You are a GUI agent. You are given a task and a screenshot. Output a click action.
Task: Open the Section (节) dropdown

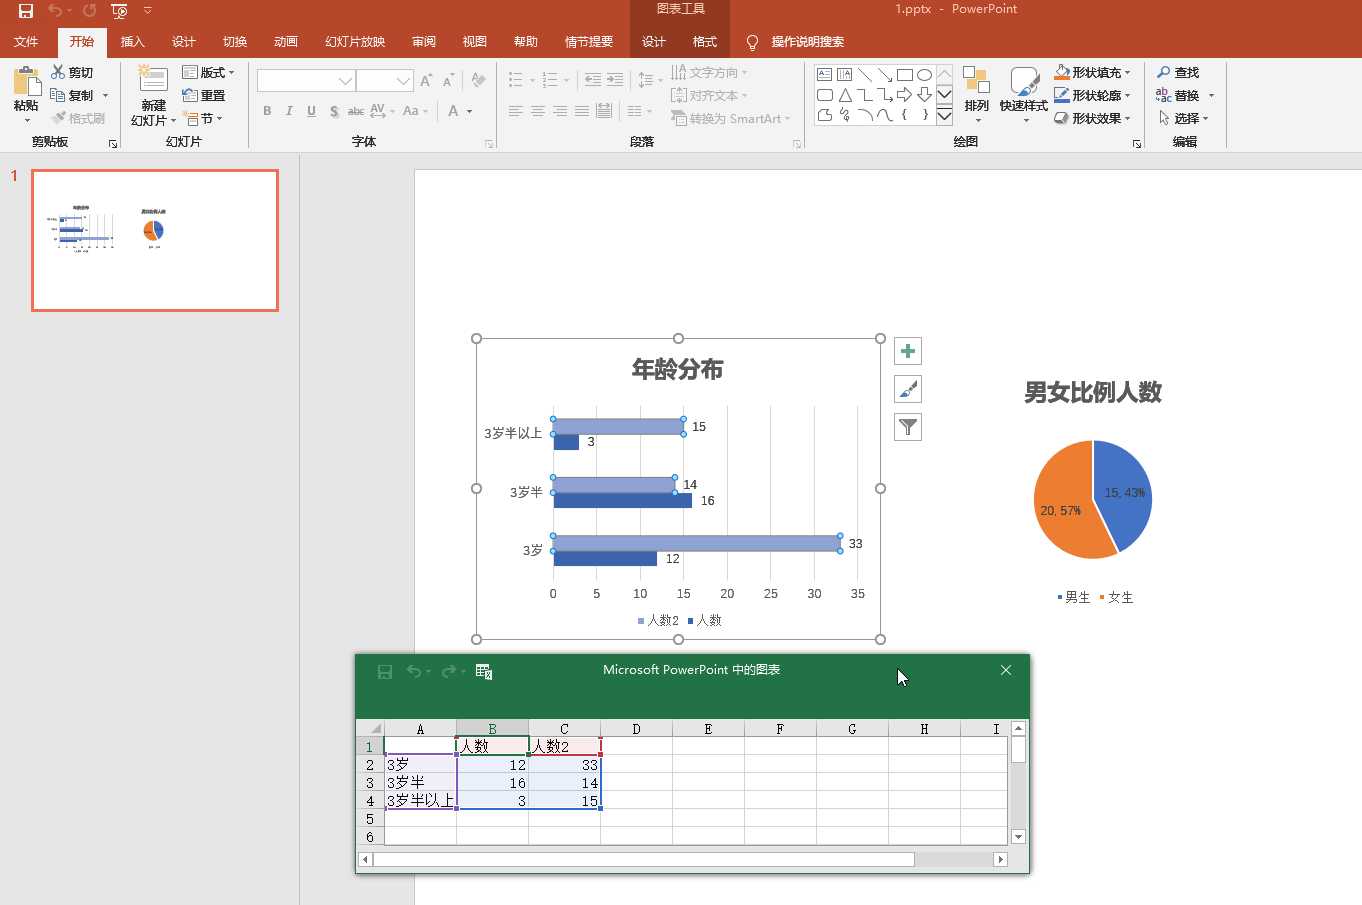tap(203, 118)
